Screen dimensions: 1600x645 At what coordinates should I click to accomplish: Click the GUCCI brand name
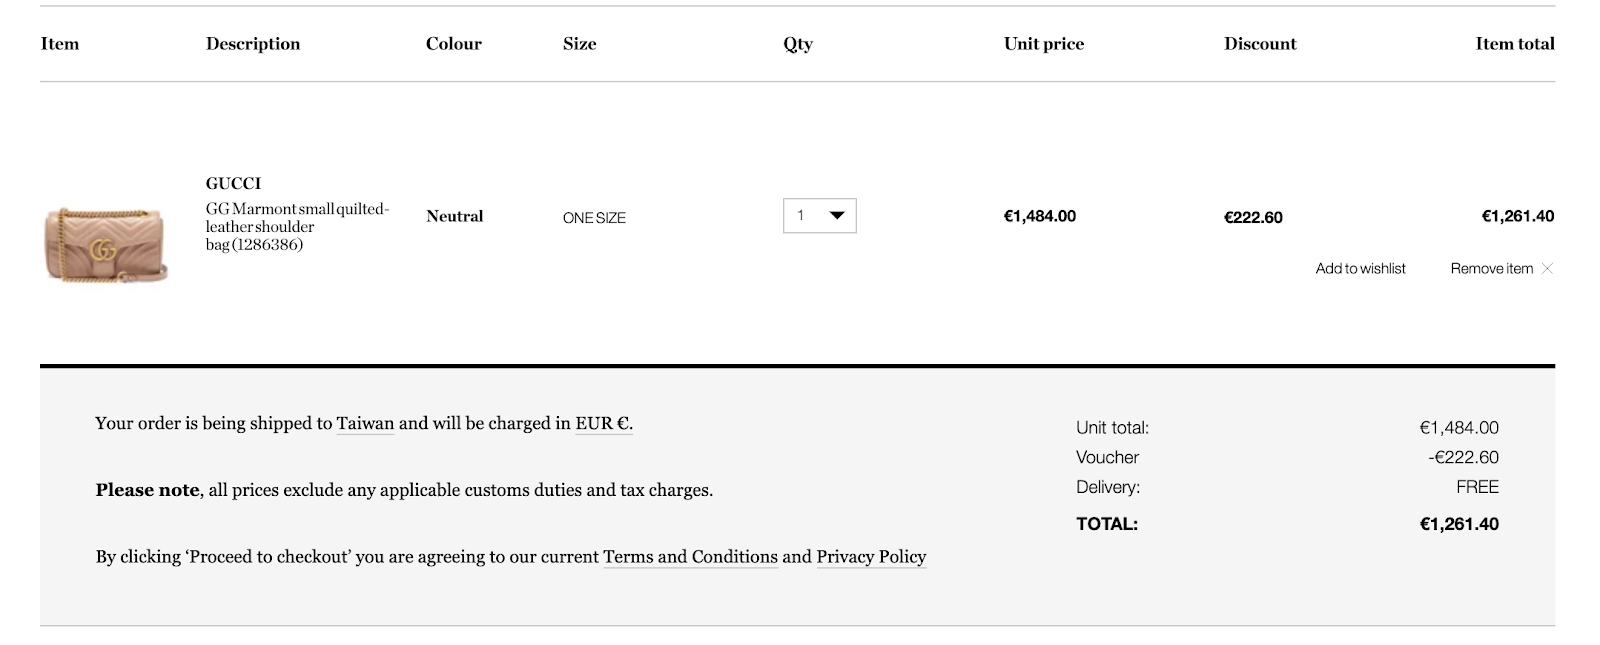[x=233, y=183]
